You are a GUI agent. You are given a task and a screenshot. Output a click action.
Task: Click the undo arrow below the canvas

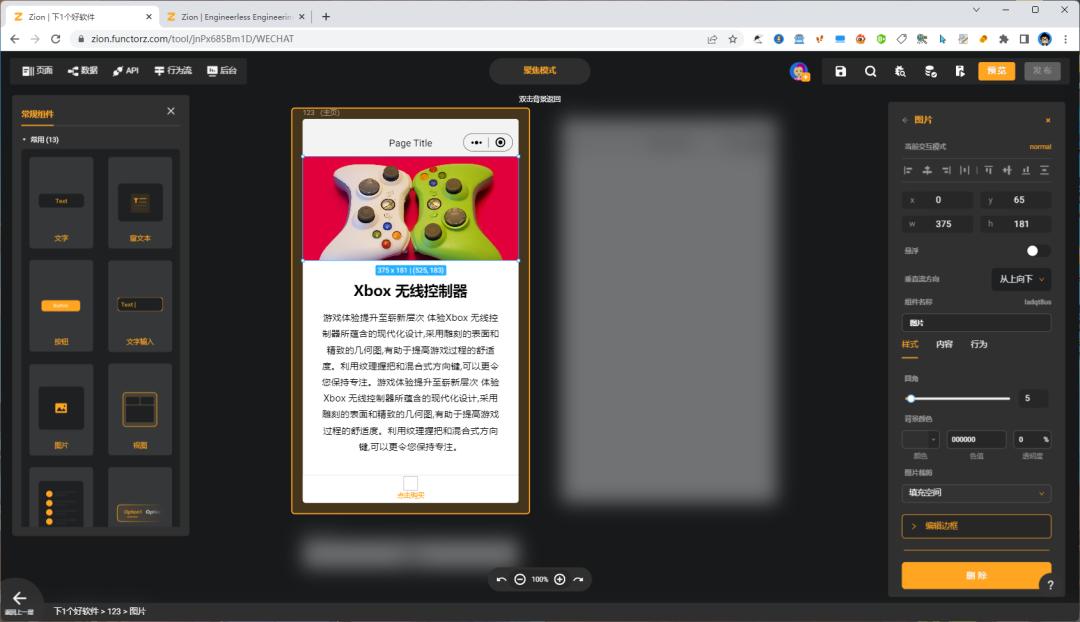(500, 579)
